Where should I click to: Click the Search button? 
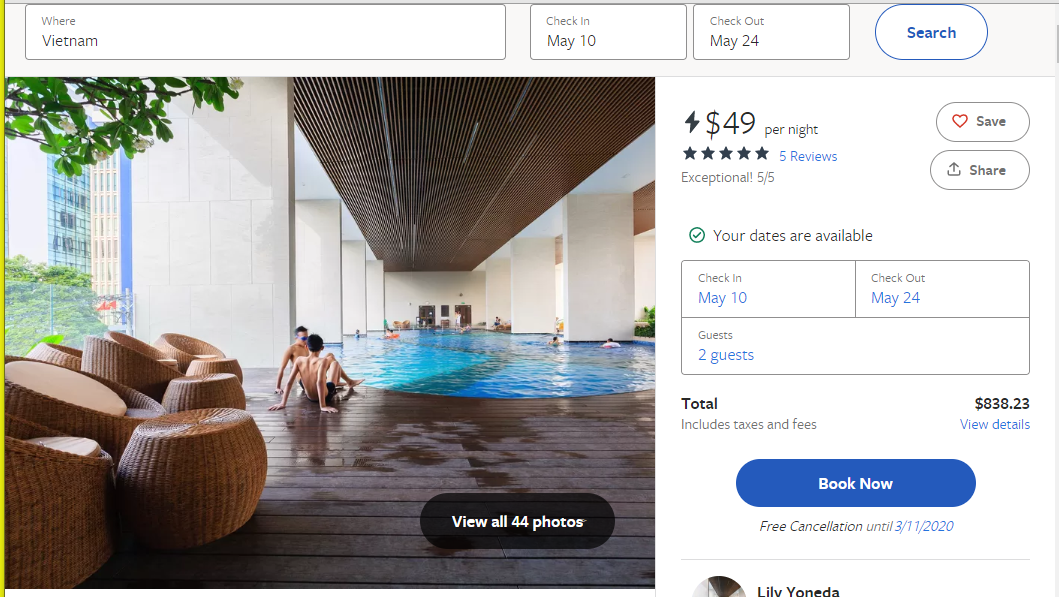point(931,33)
